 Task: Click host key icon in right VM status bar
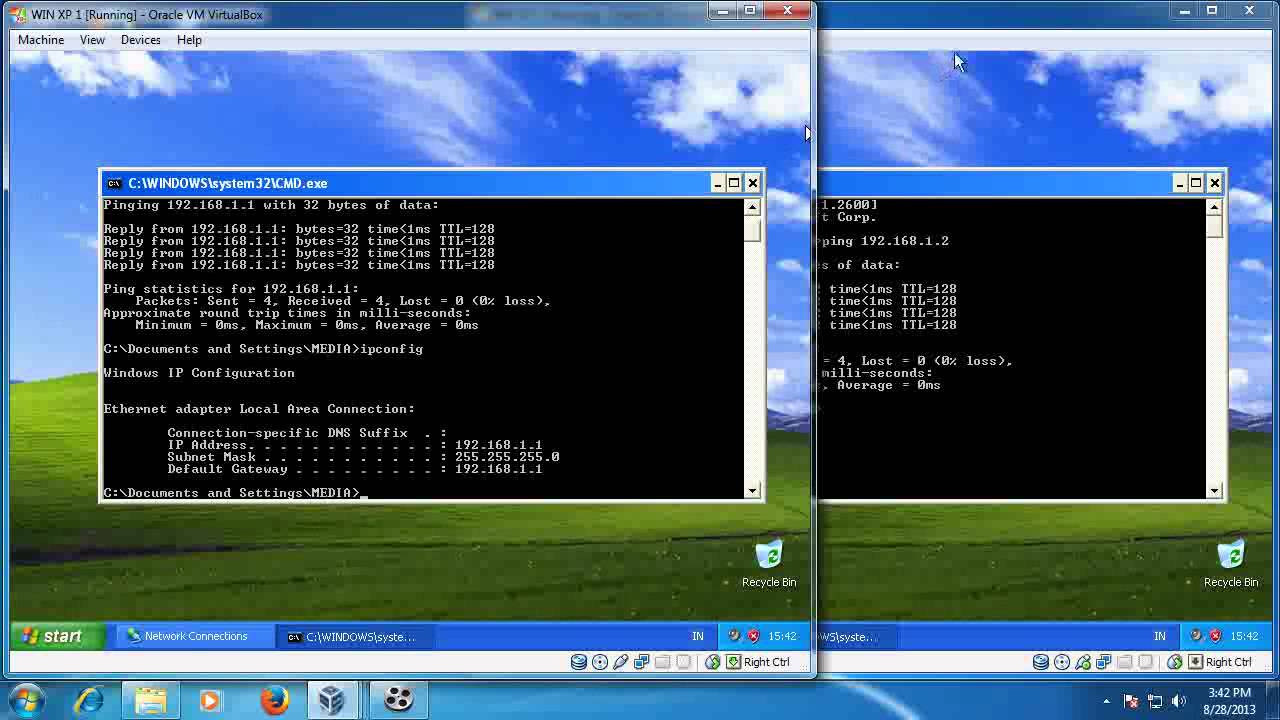click(1195, 662)
